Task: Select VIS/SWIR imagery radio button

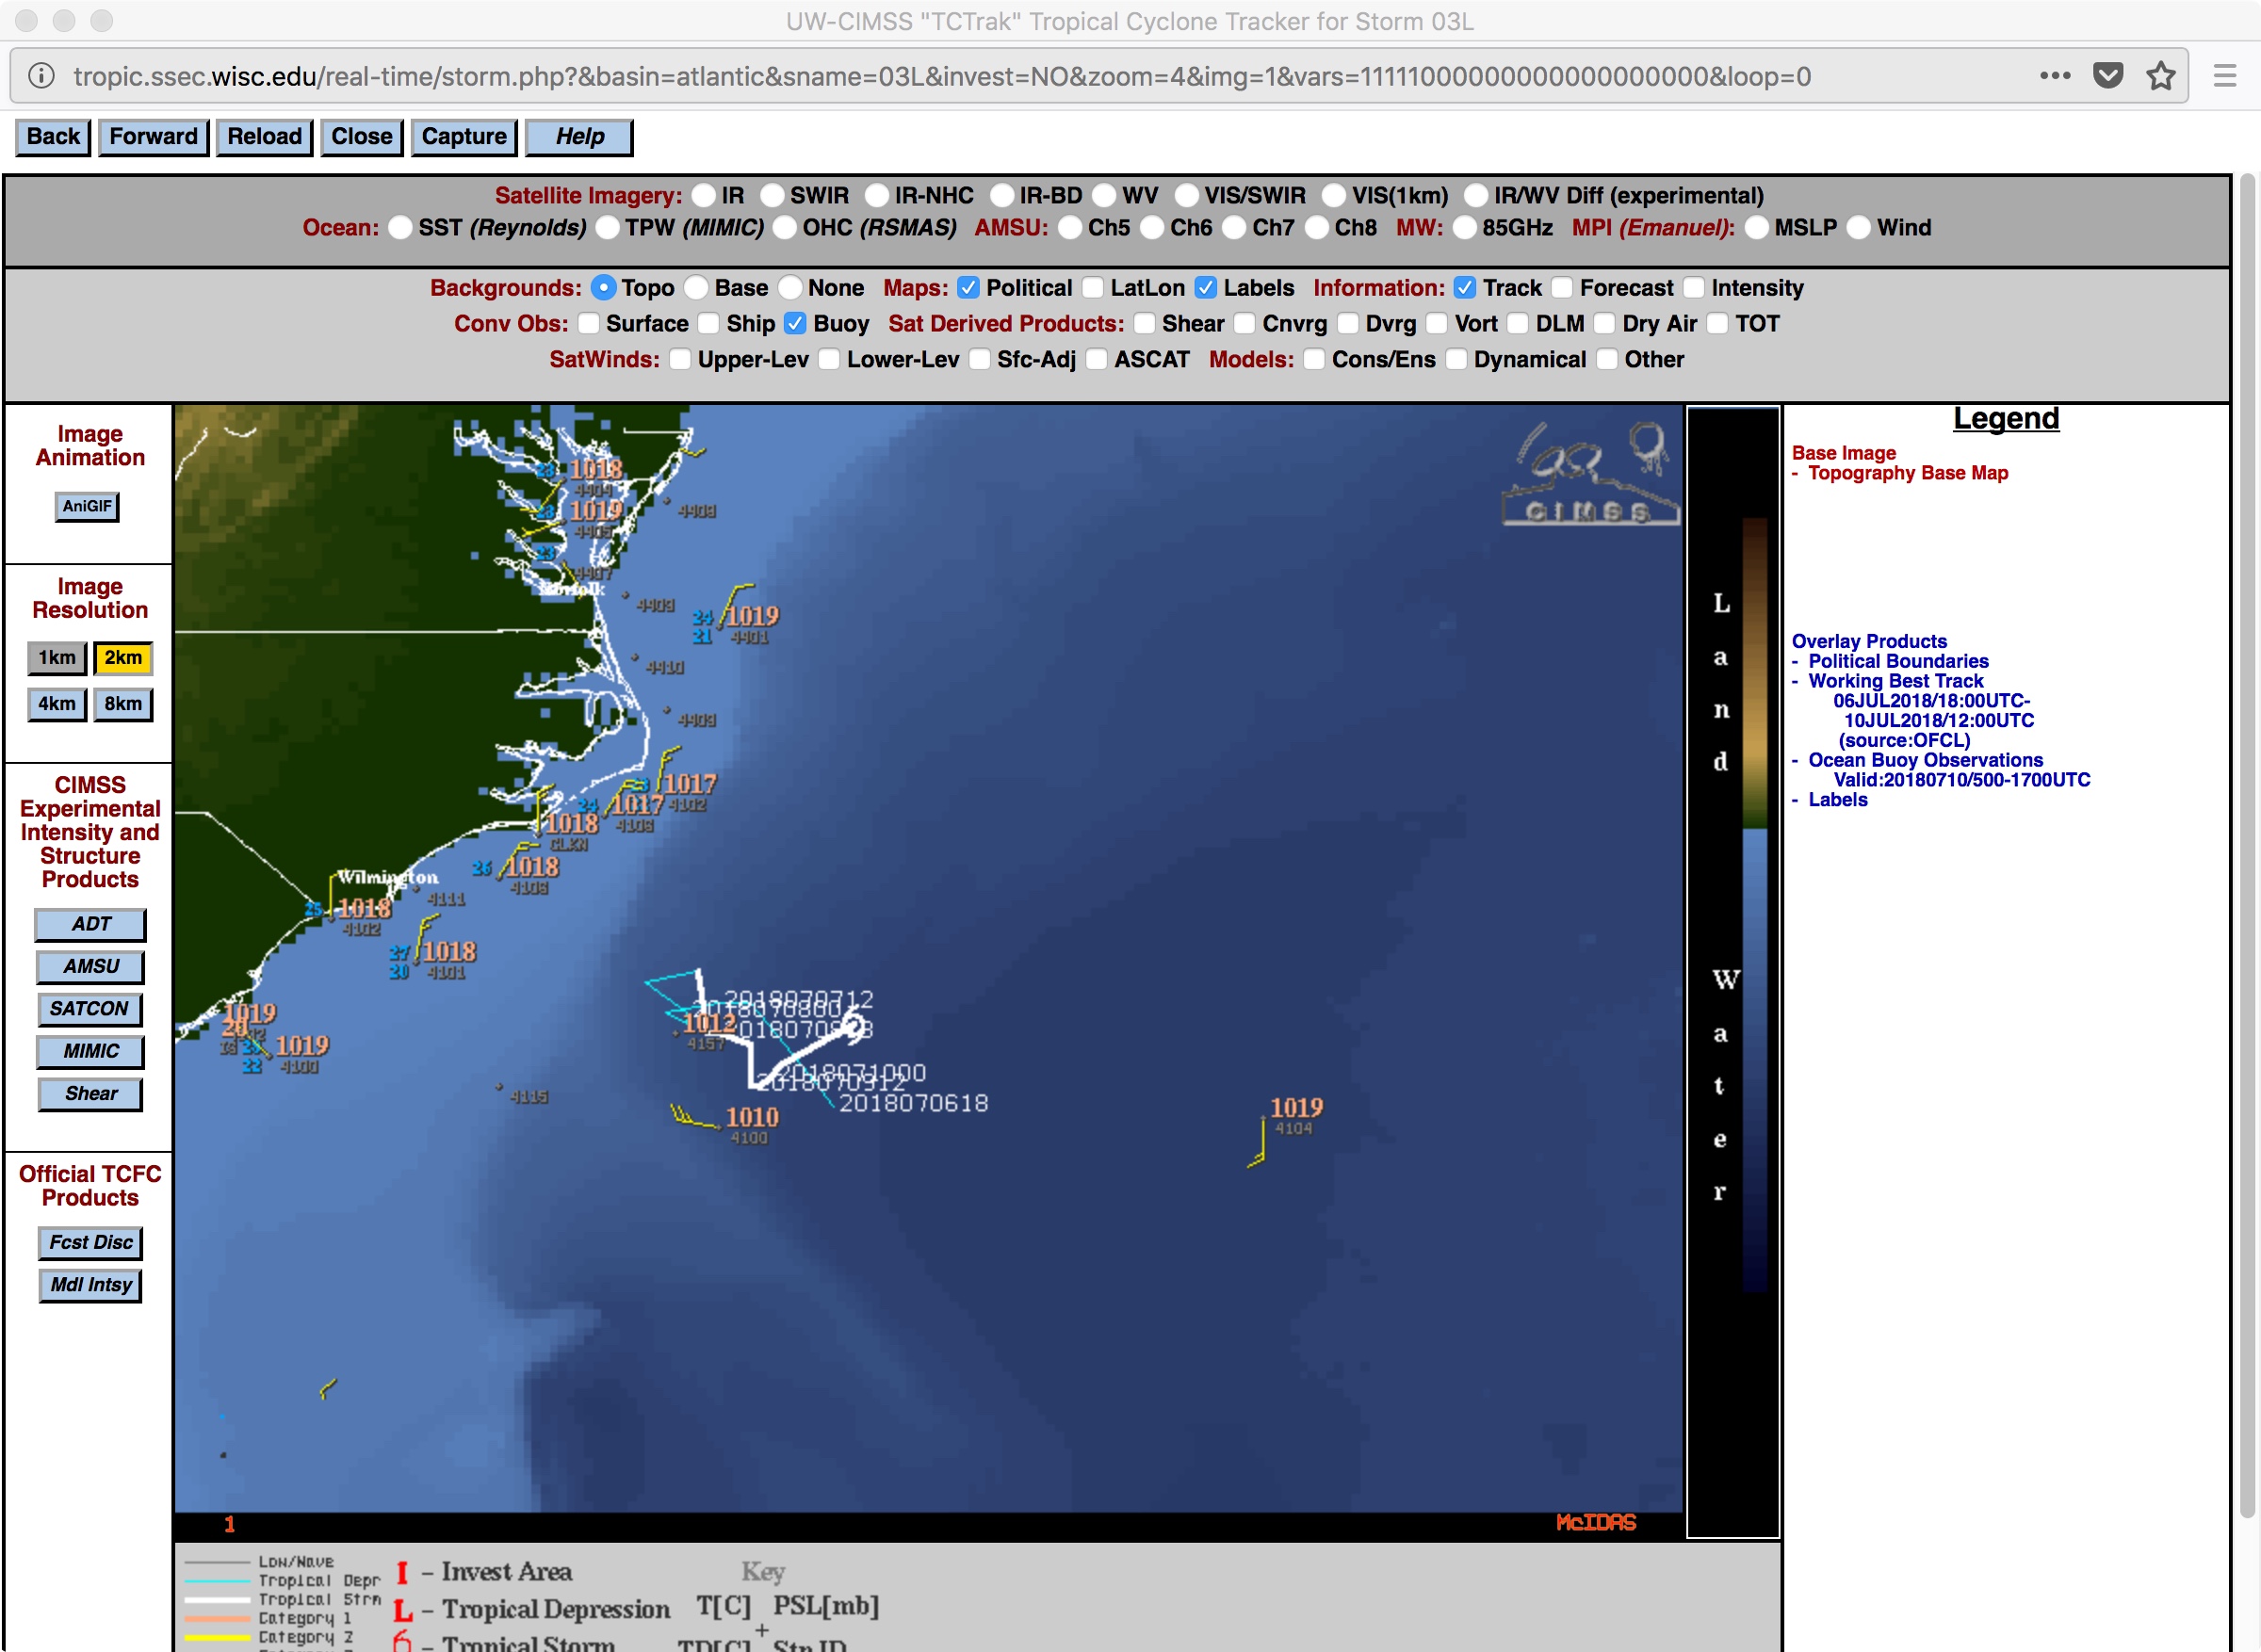Action: point(1186,195)
